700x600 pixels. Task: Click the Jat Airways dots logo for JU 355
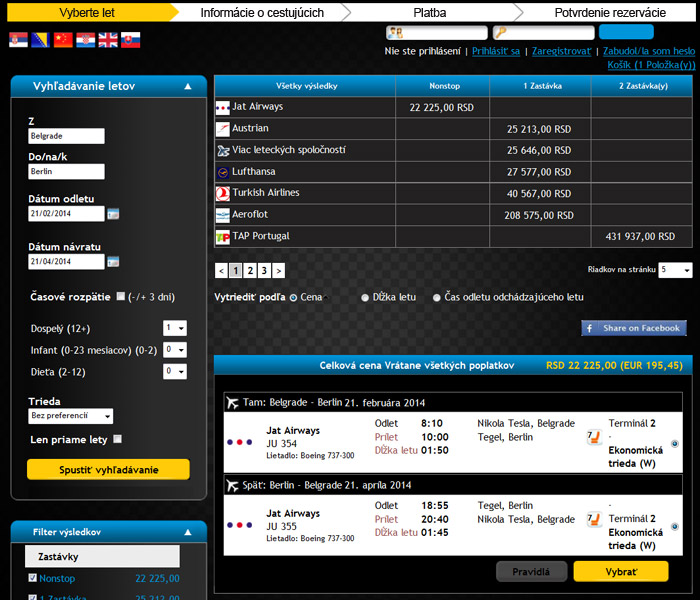click(x=240, y=525)
